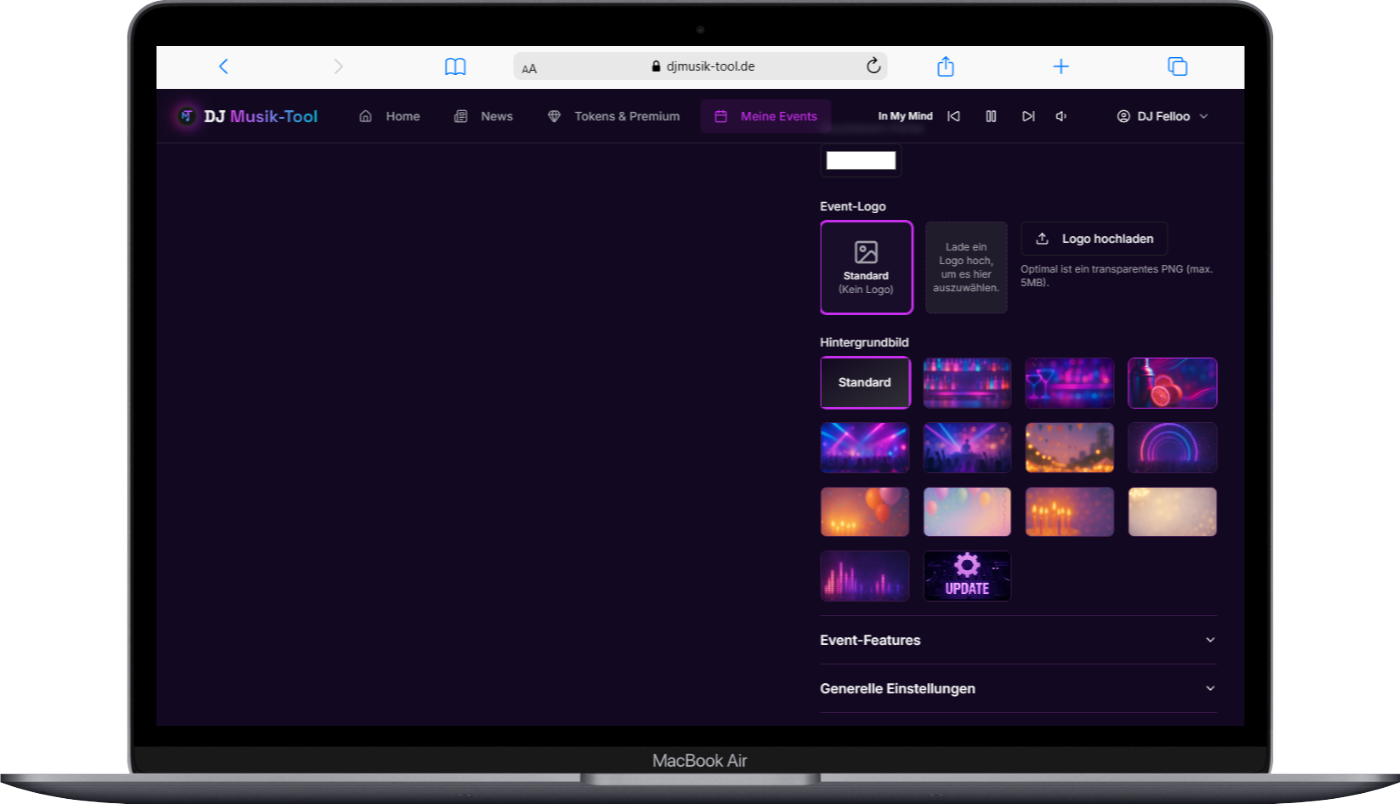Screen dimensions: 1400x804
Task: Click the DJ Musik-Tool logo
Action: click(246, 117)
